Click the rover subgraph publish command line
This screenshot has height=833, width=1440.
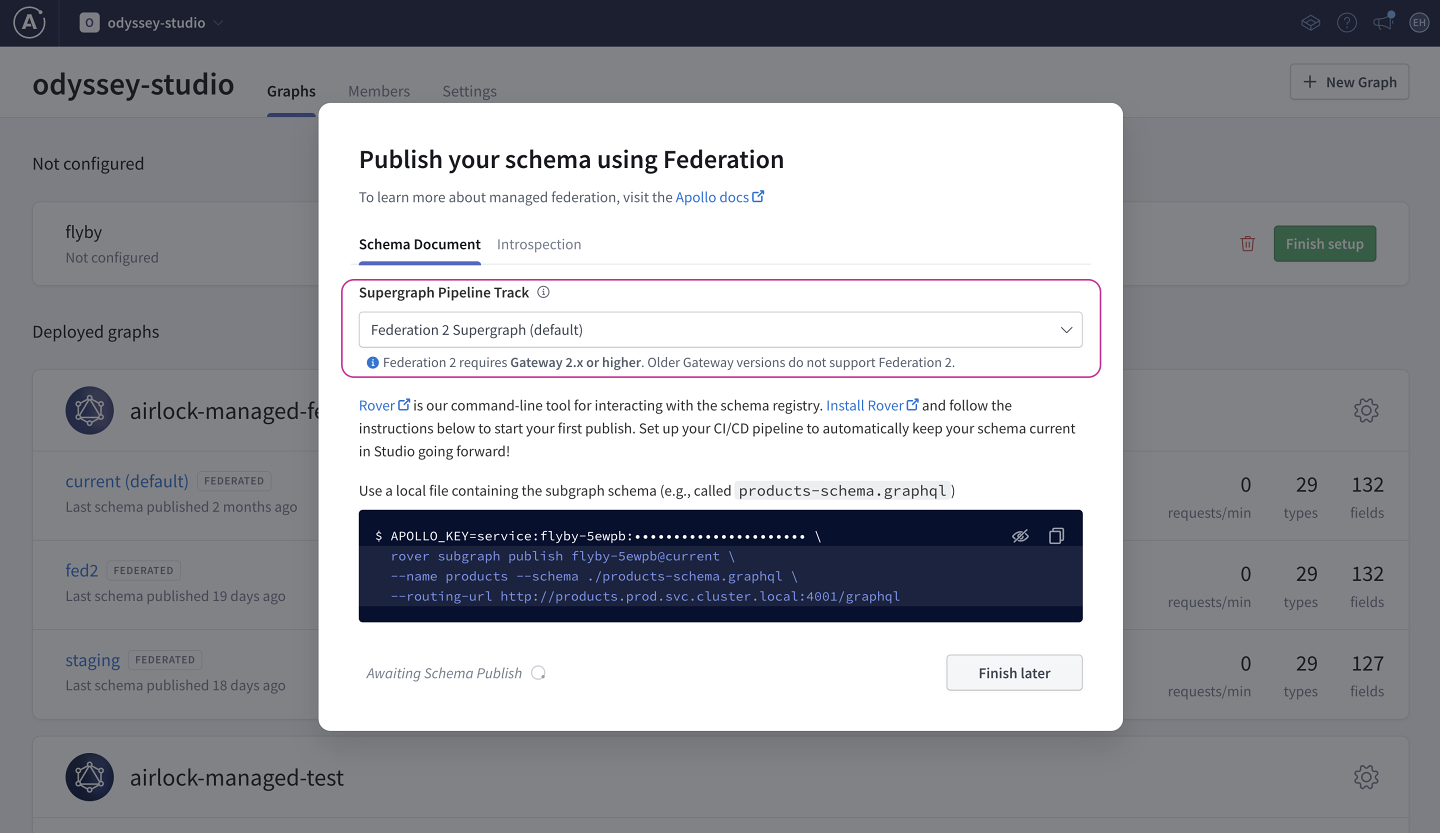click(562, 556)
